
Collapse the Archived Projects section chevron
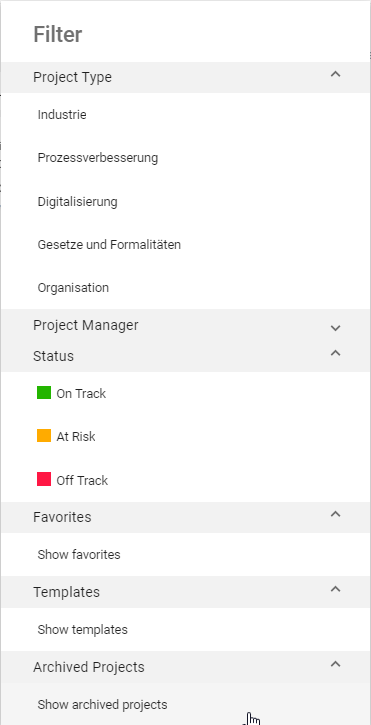[x=335, y=664]
